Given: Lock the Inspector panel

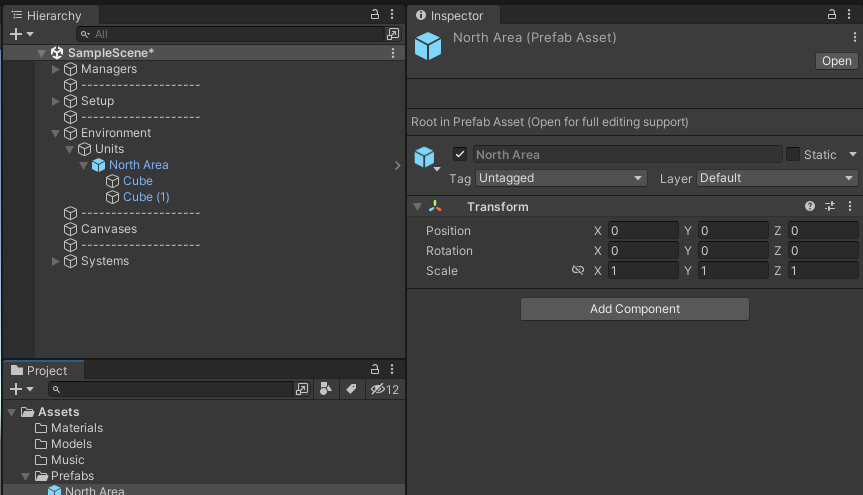Looking at the screenshot, I should pyautogui.click(x=832, y=15).
